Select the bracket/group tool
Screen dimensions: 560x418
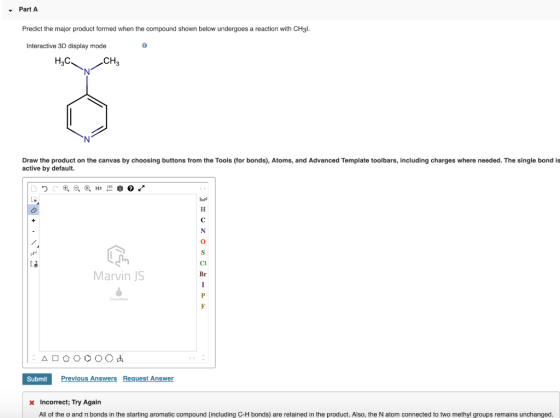coord(34,264)
